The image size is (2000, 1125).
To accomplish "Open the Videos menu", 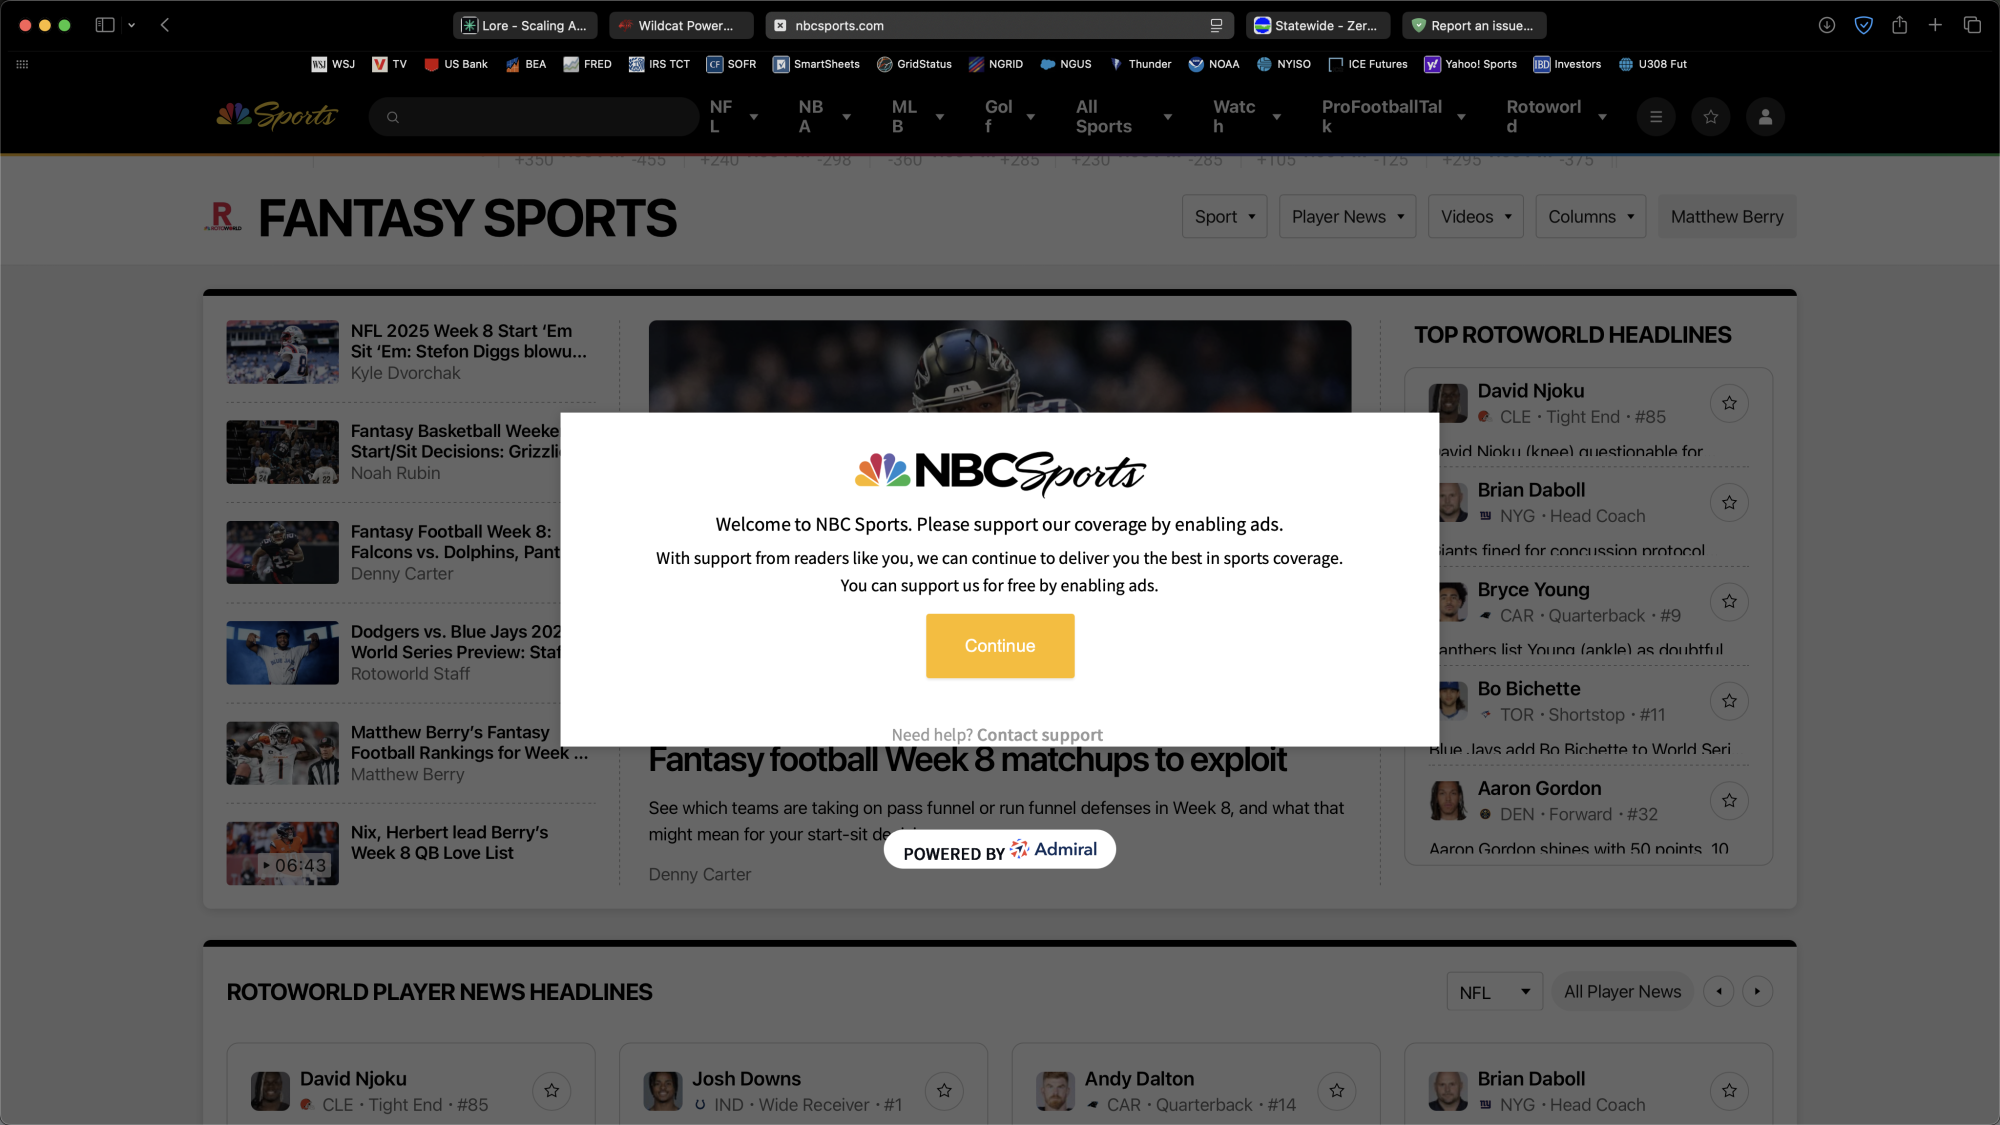I will (x=1476, y=217).
